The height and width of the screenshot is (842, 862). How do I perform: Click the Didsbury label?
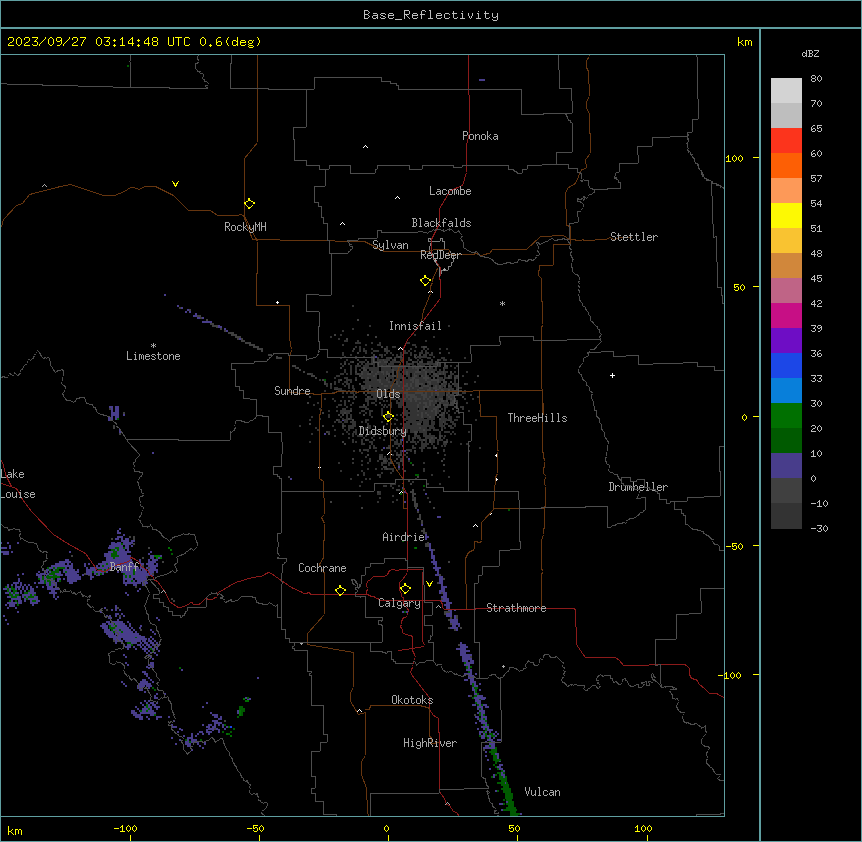tap(383, 431)
